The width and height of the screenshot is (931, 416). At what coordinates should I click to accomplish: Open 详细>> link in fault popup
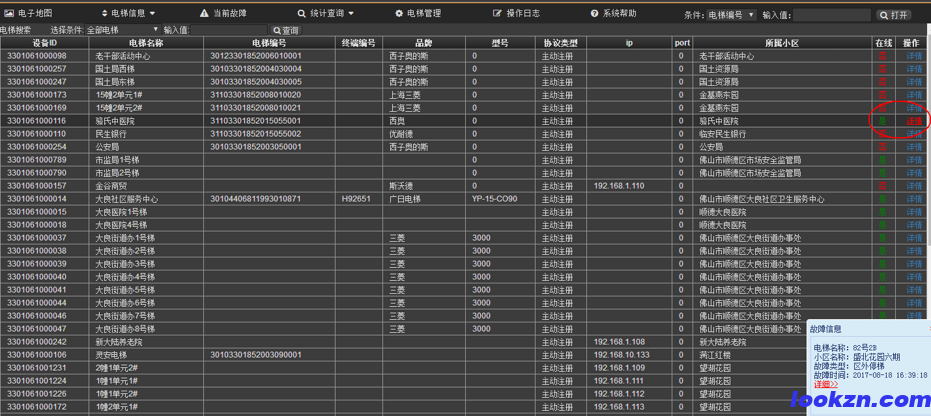pos(826,384)
